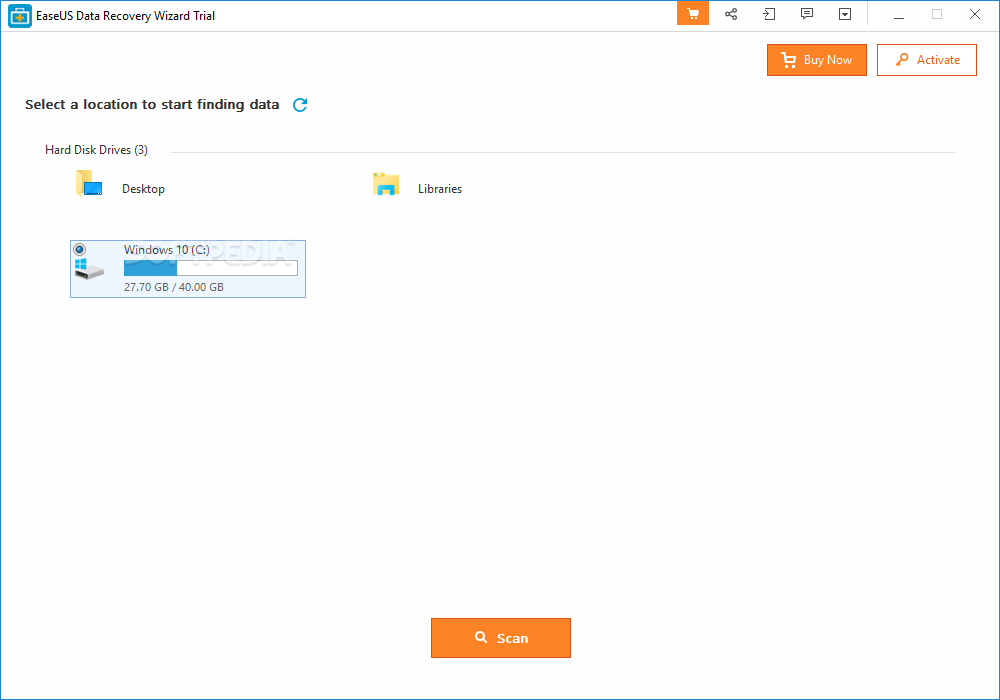
Task: Choose the Libraries location label
Action: click(440, 189)
